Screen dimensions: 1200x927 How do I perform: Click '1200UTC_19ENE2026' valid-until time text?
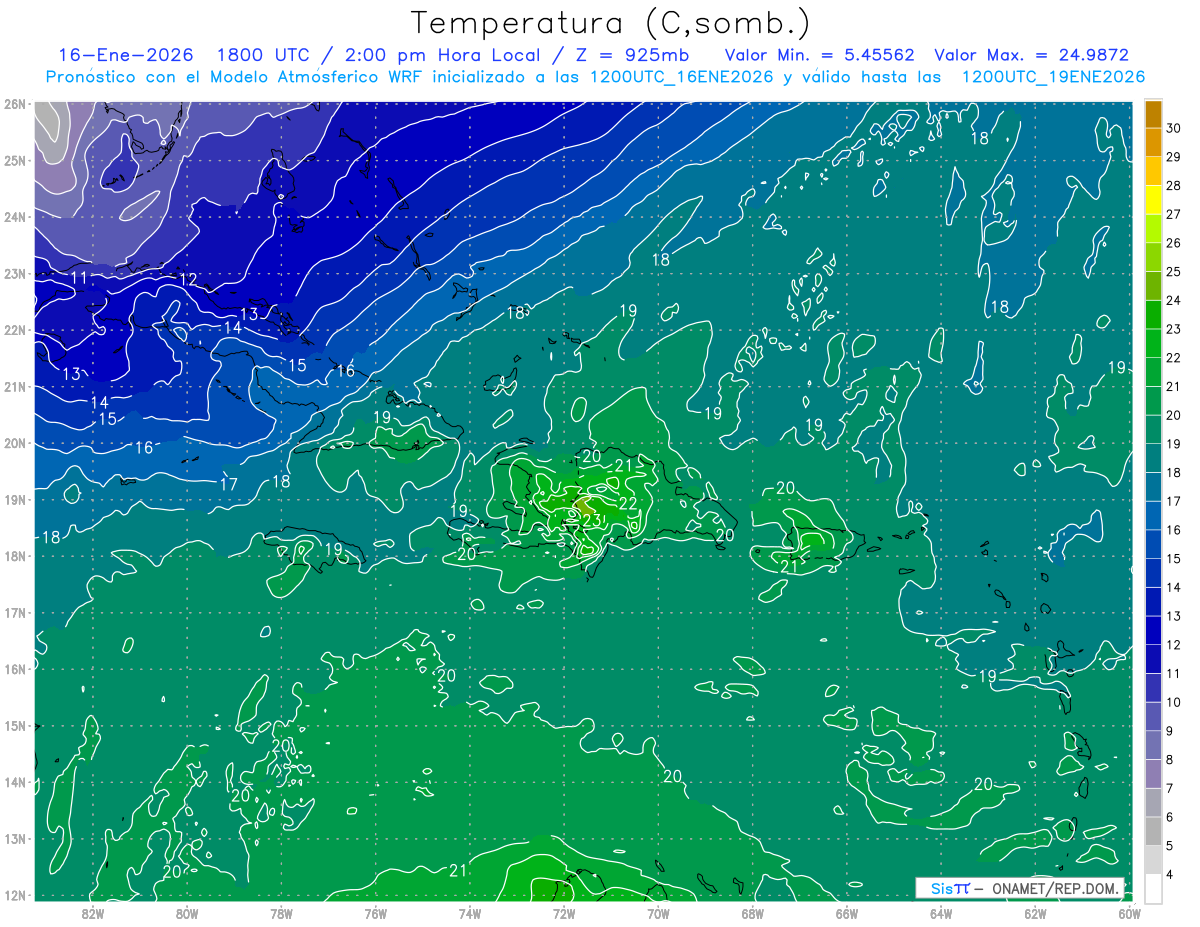1053,77
